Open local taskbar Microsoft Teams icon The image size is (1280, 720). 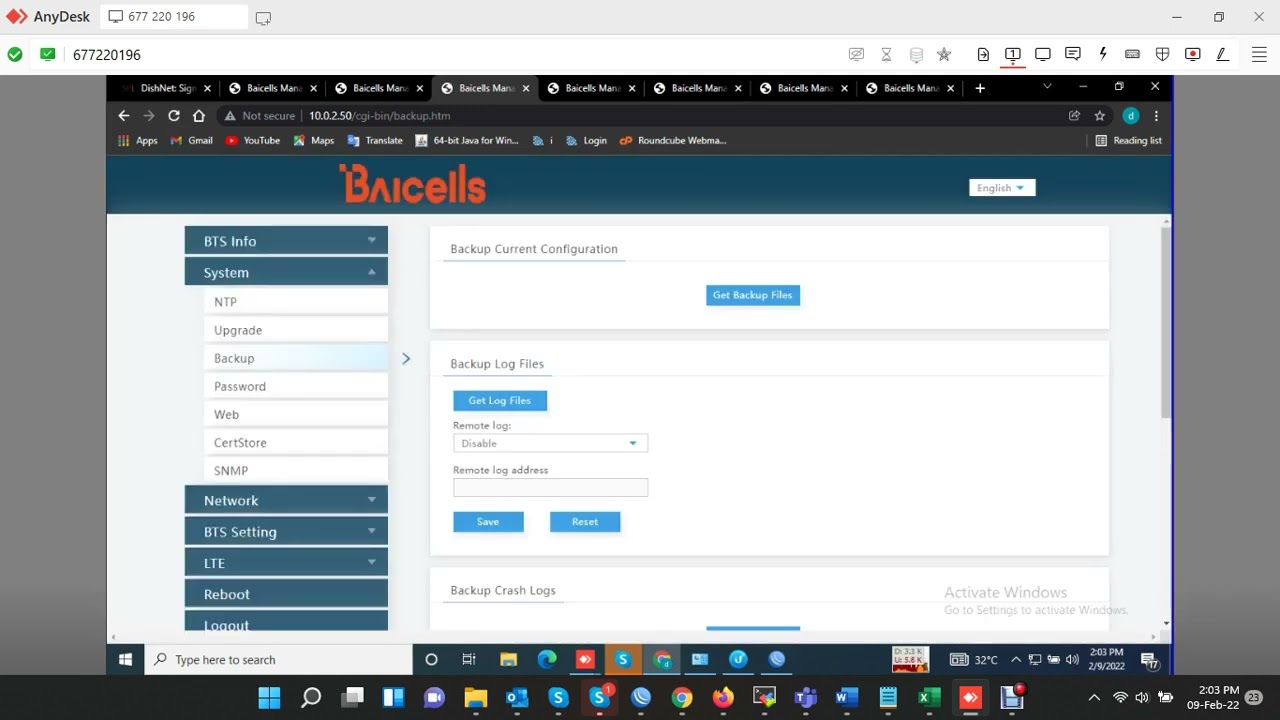tap(805, 698)
